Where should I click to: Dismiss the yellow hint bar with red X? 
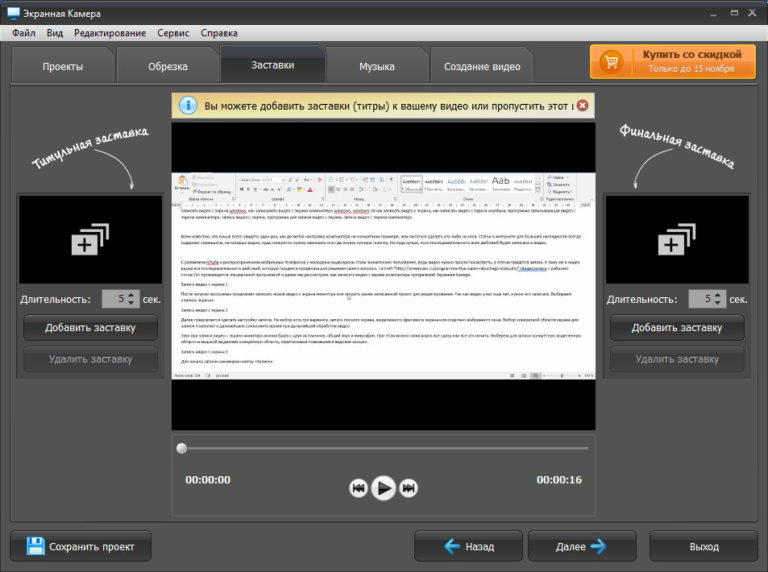coord(582,105)
